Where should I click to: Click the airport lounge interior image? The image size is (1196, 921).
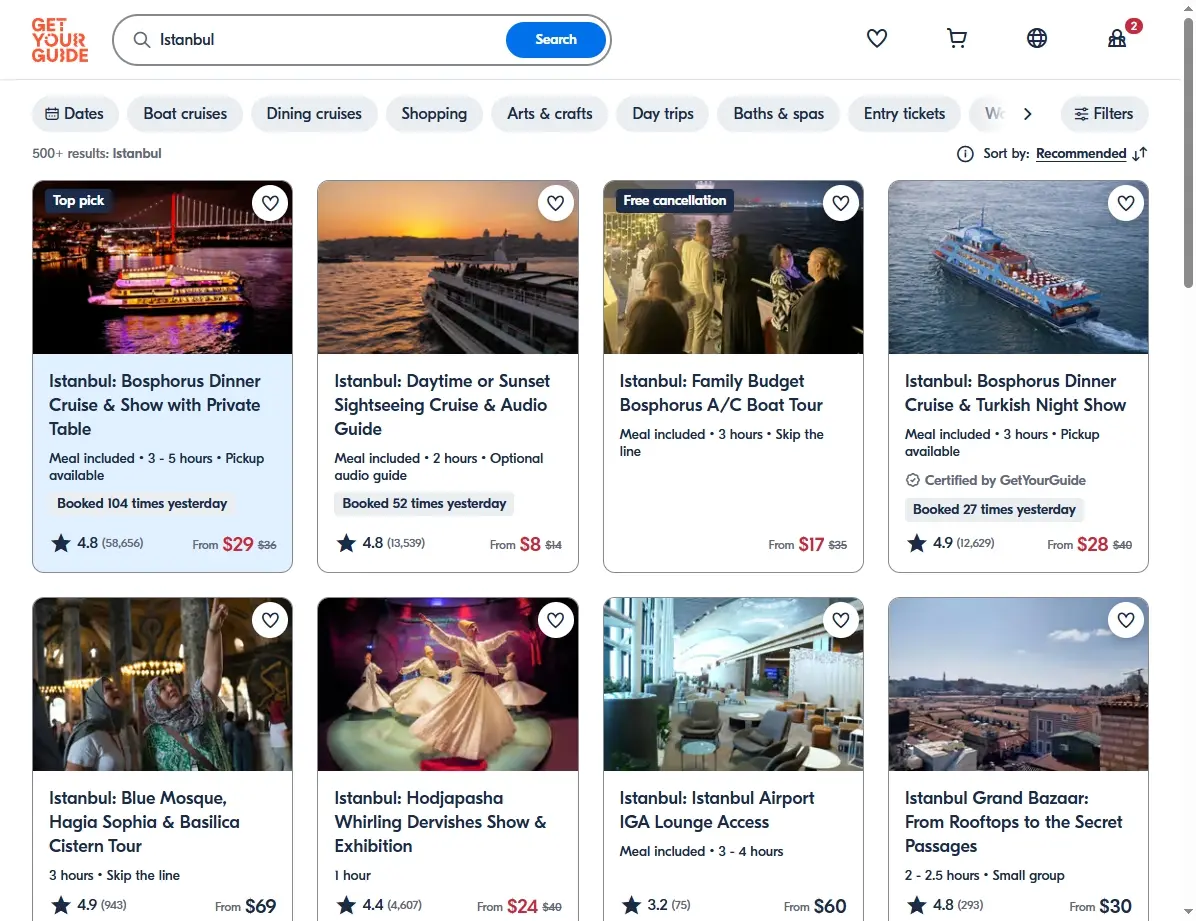(733, 684)
